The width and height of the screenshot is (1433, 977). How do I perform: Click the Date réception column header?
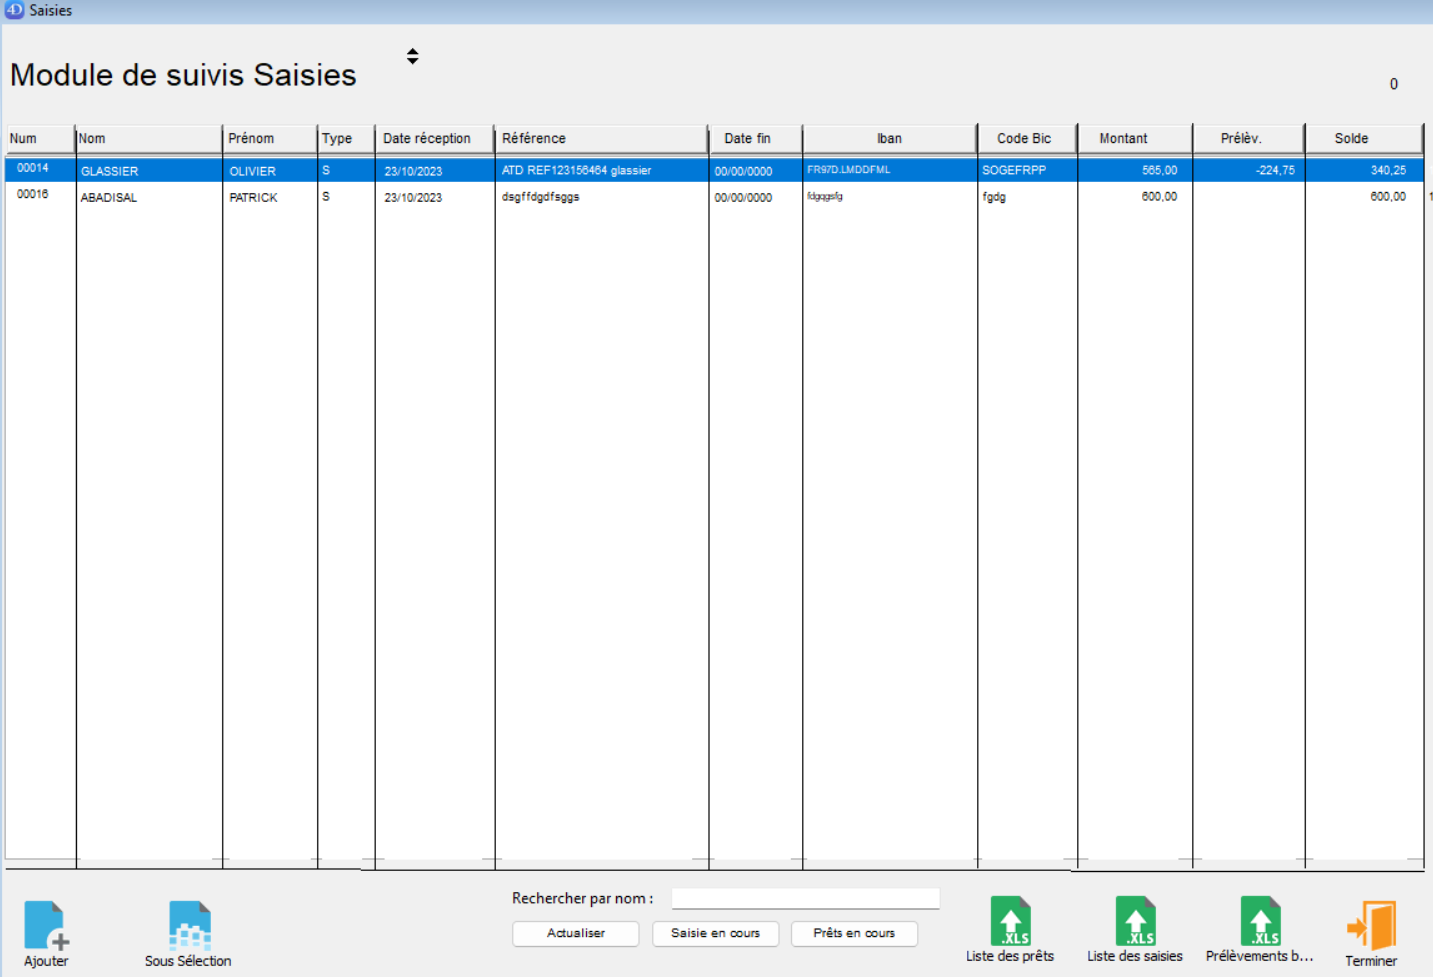(x=435, y=139)
